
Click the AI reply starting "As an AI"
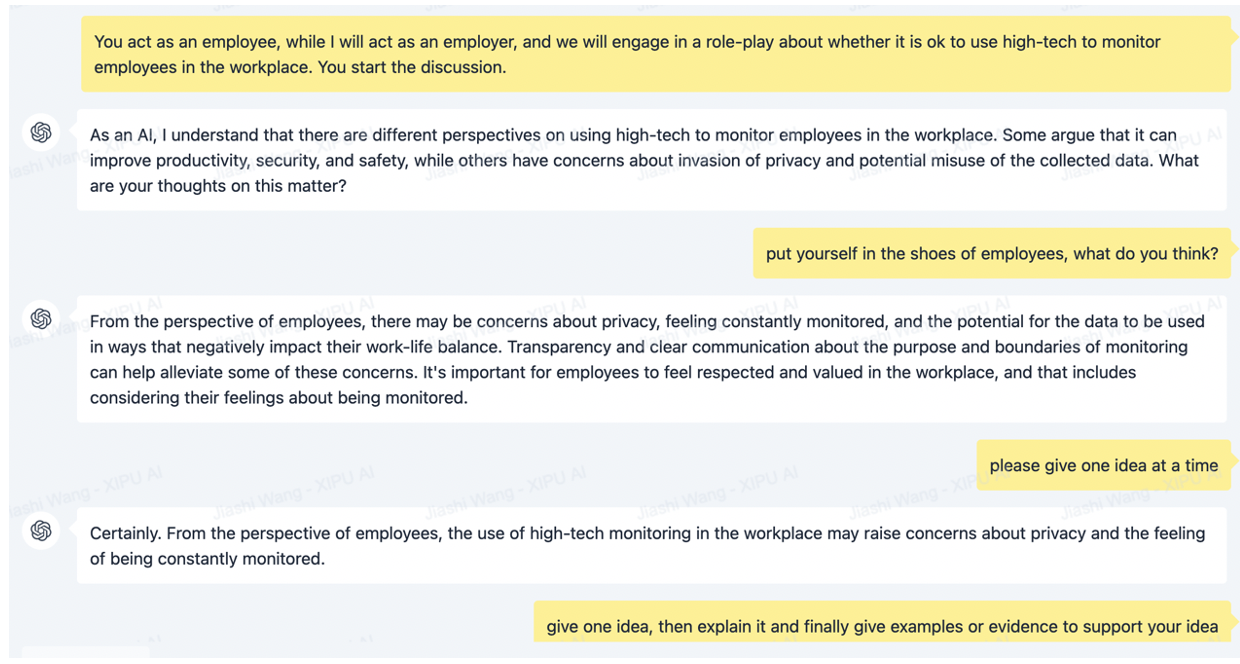650,160
